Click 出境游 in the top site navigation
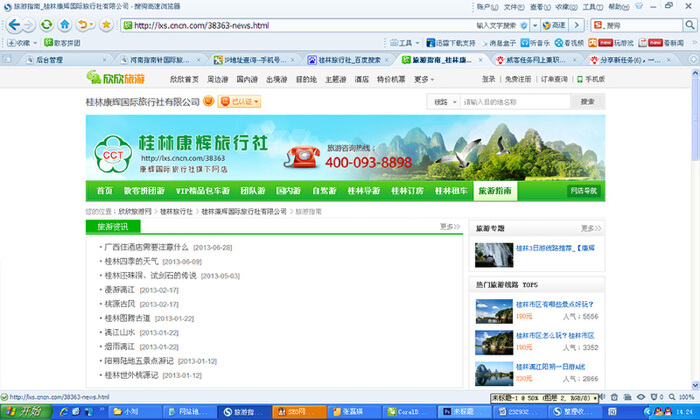 pyautogui.click(x=277, y=79)
